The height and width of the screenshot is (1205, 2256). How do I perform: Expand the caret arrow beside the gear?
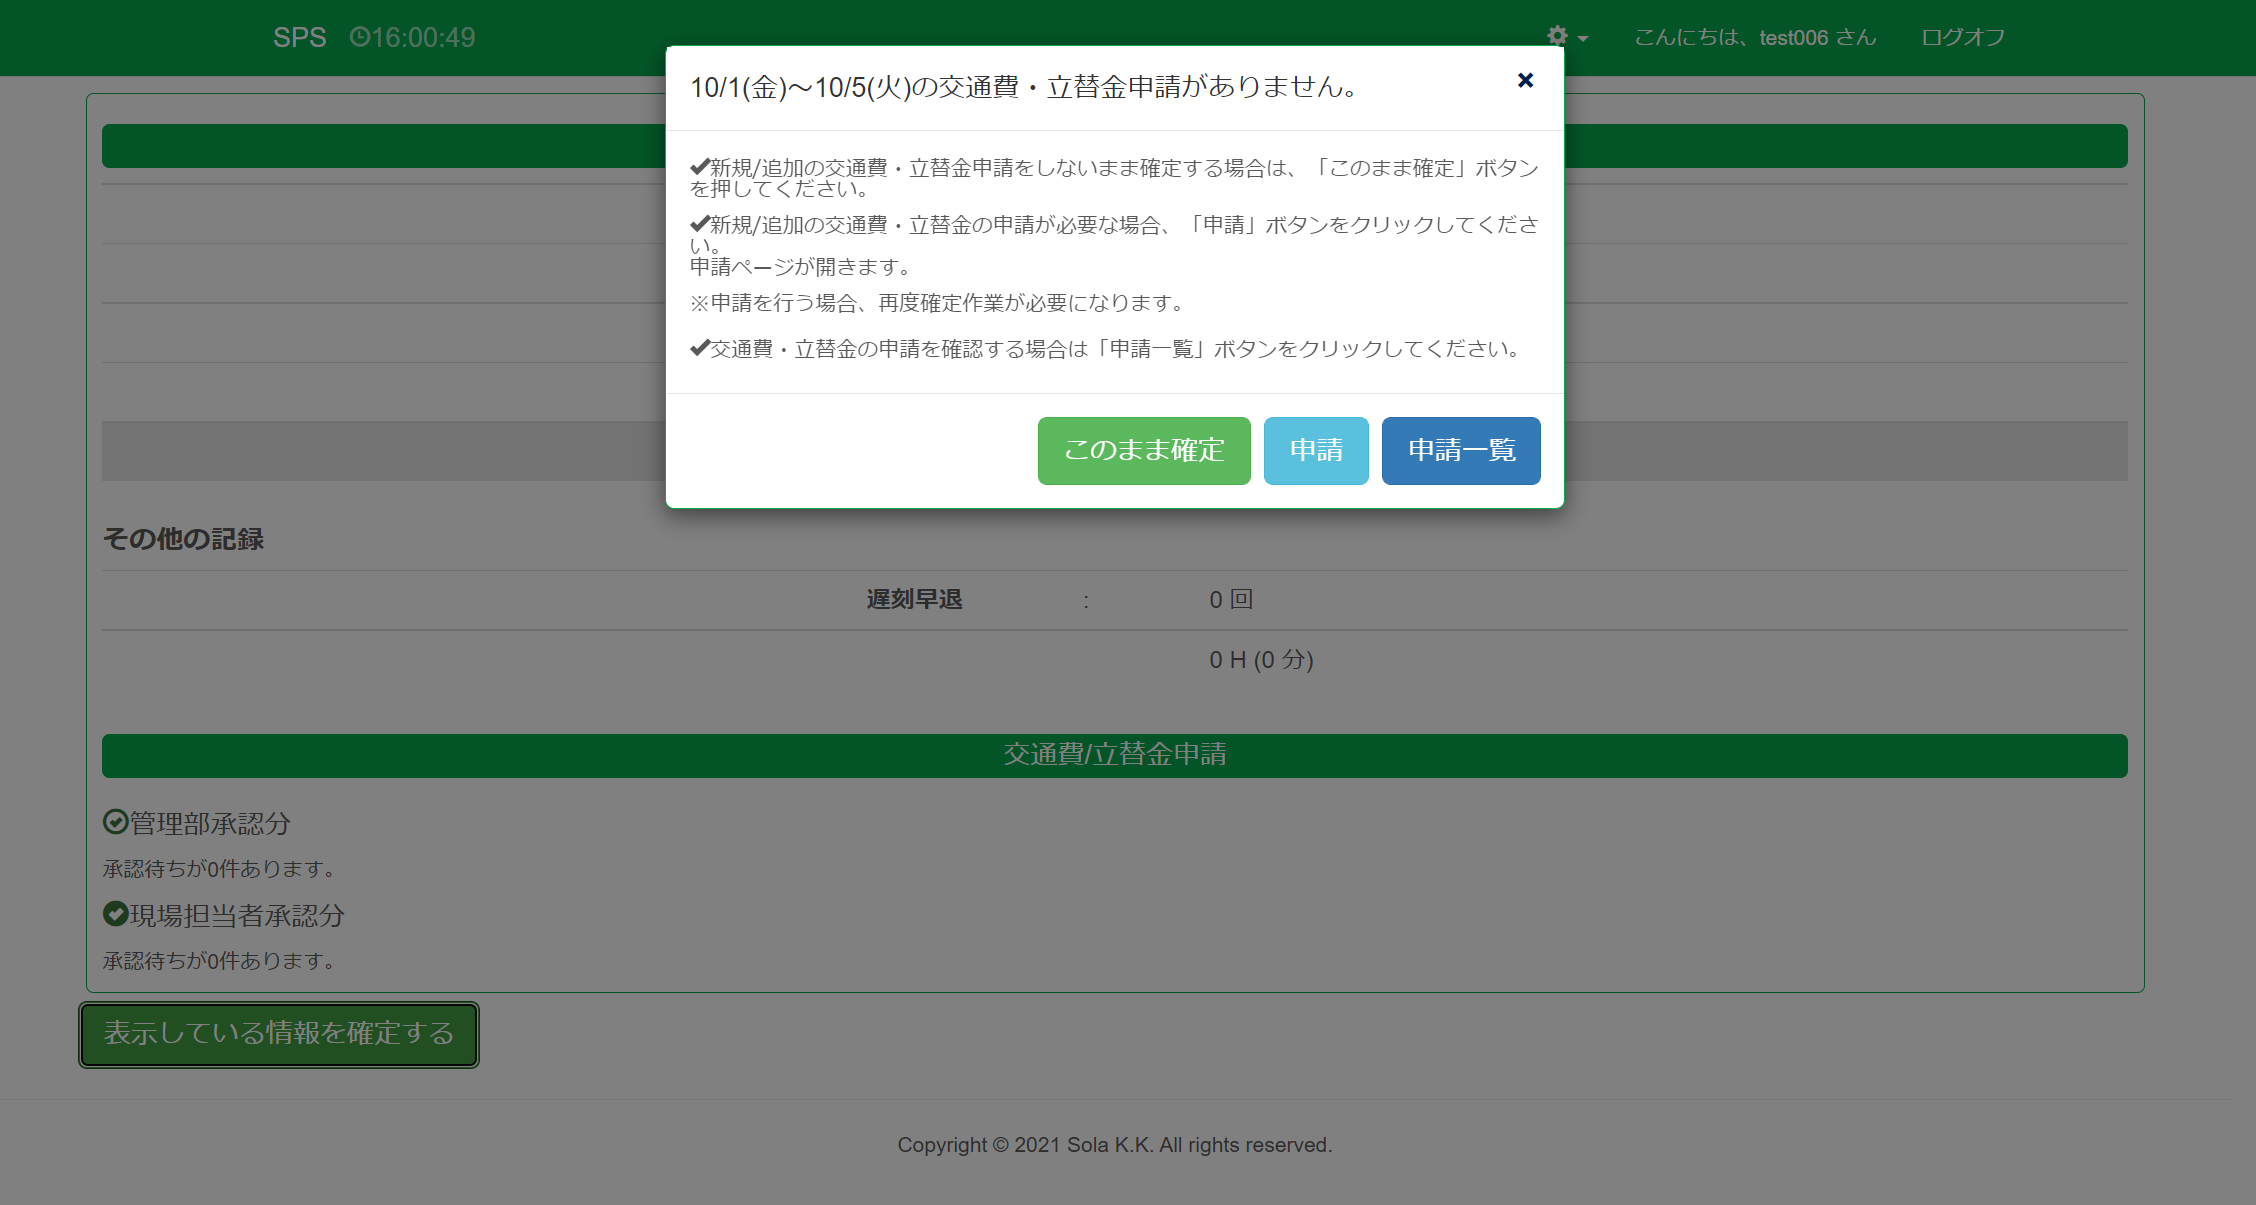coord(1583,39)
